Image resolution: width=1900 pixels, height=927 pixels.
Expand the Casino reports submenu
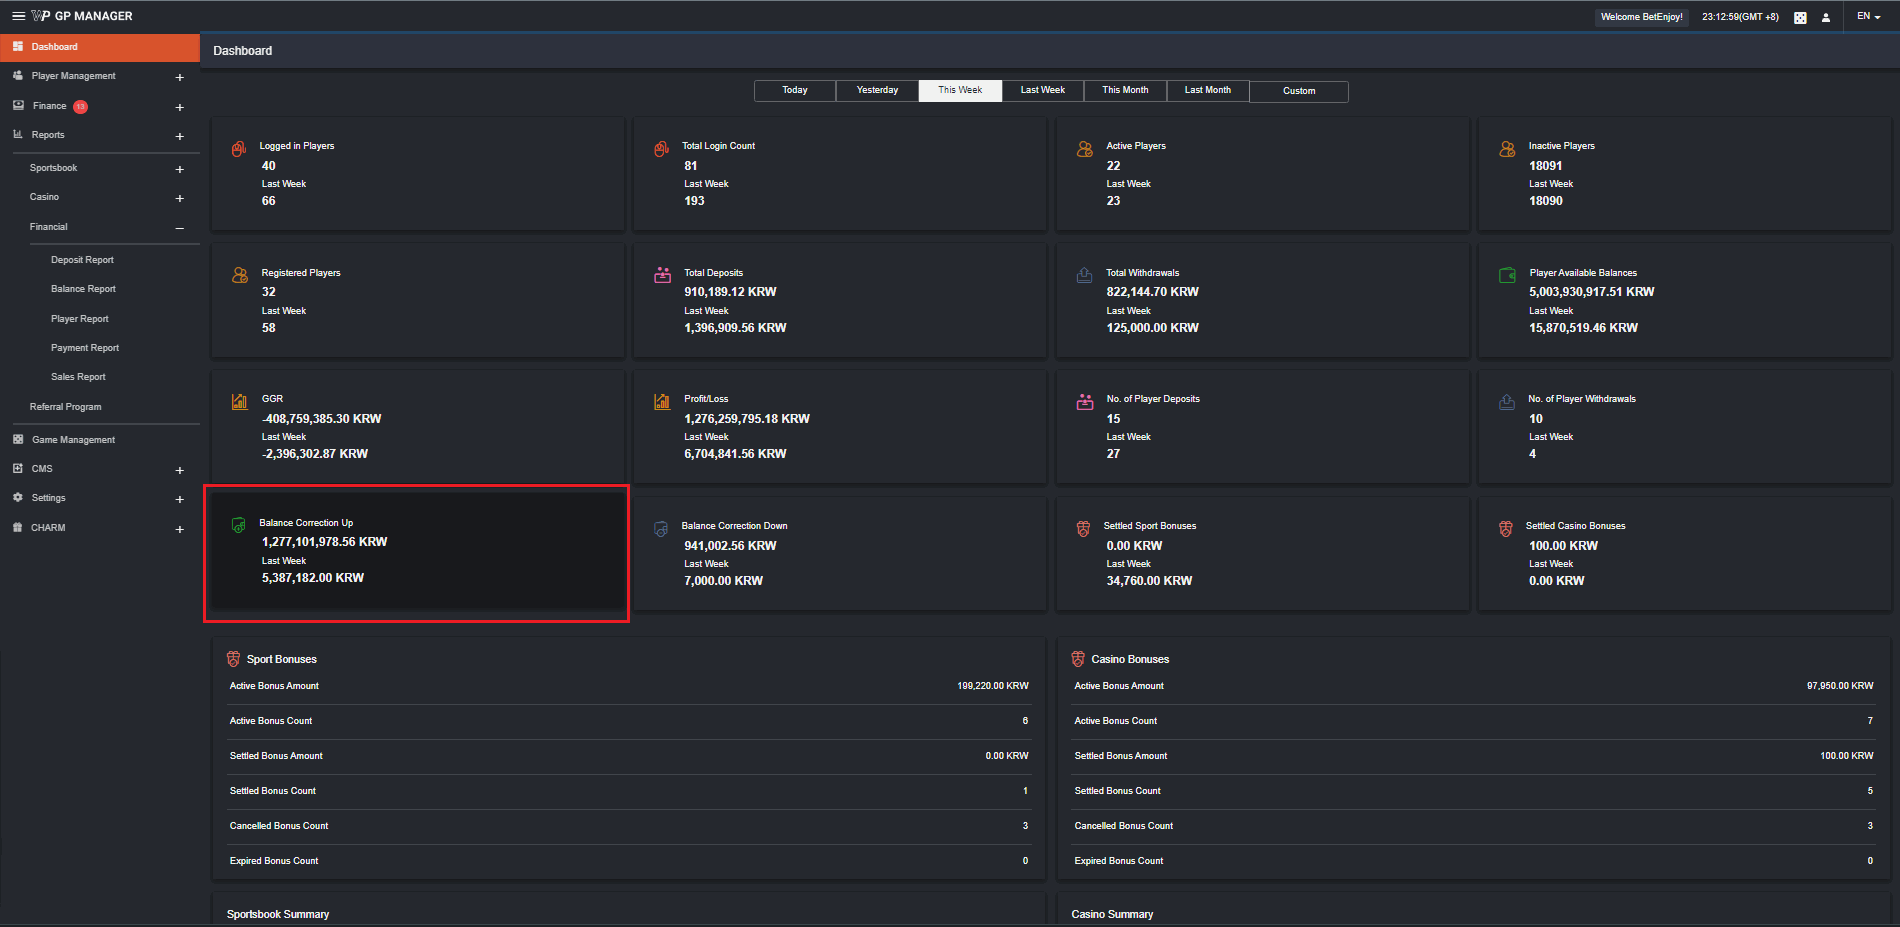point(180,199)
